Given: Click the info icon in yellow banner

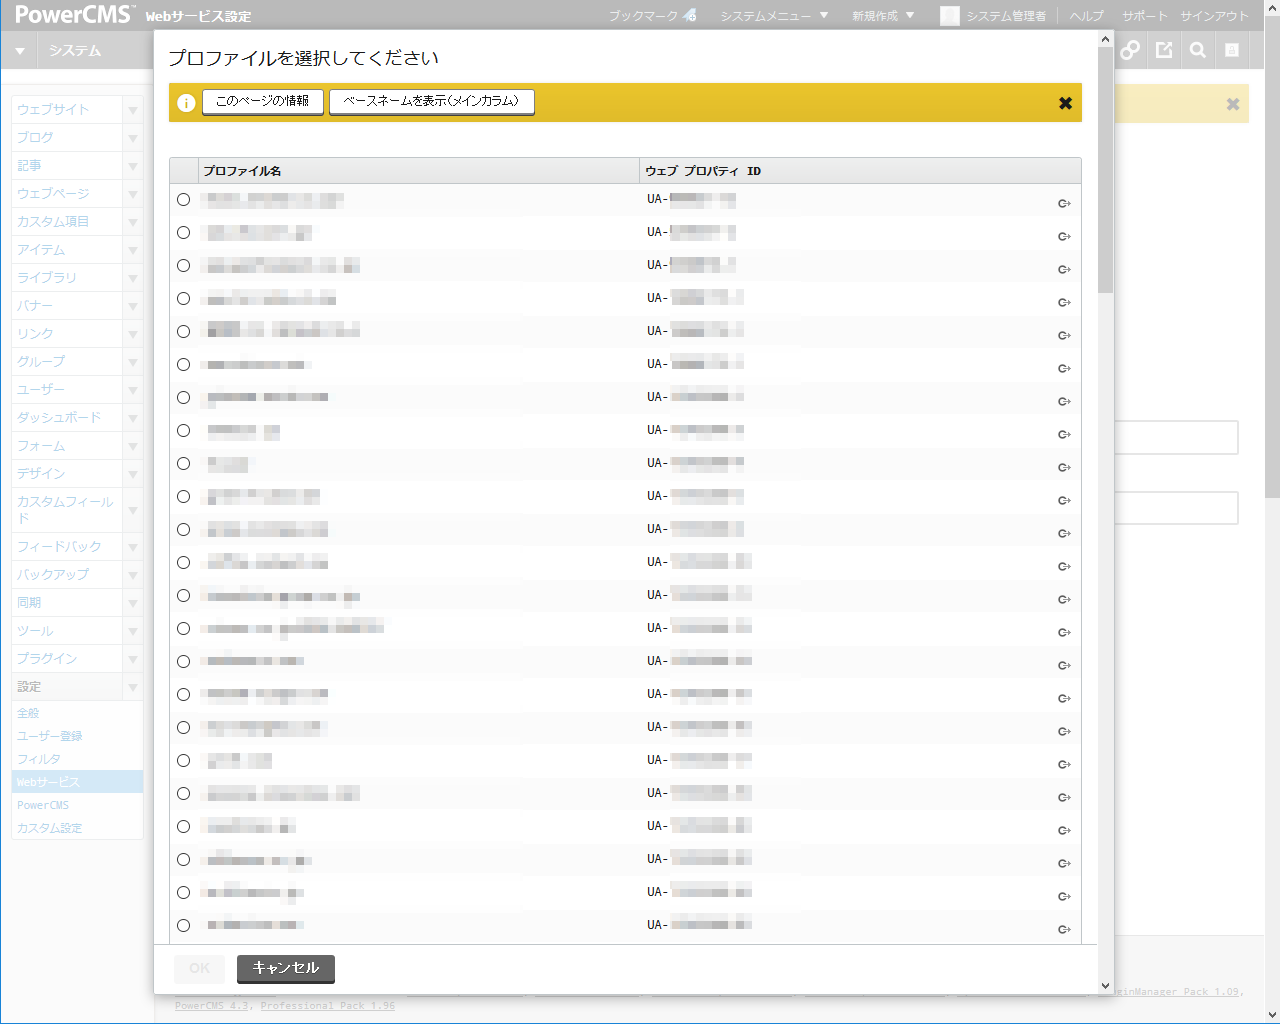Looking at the screenshot, I should 186,103.
